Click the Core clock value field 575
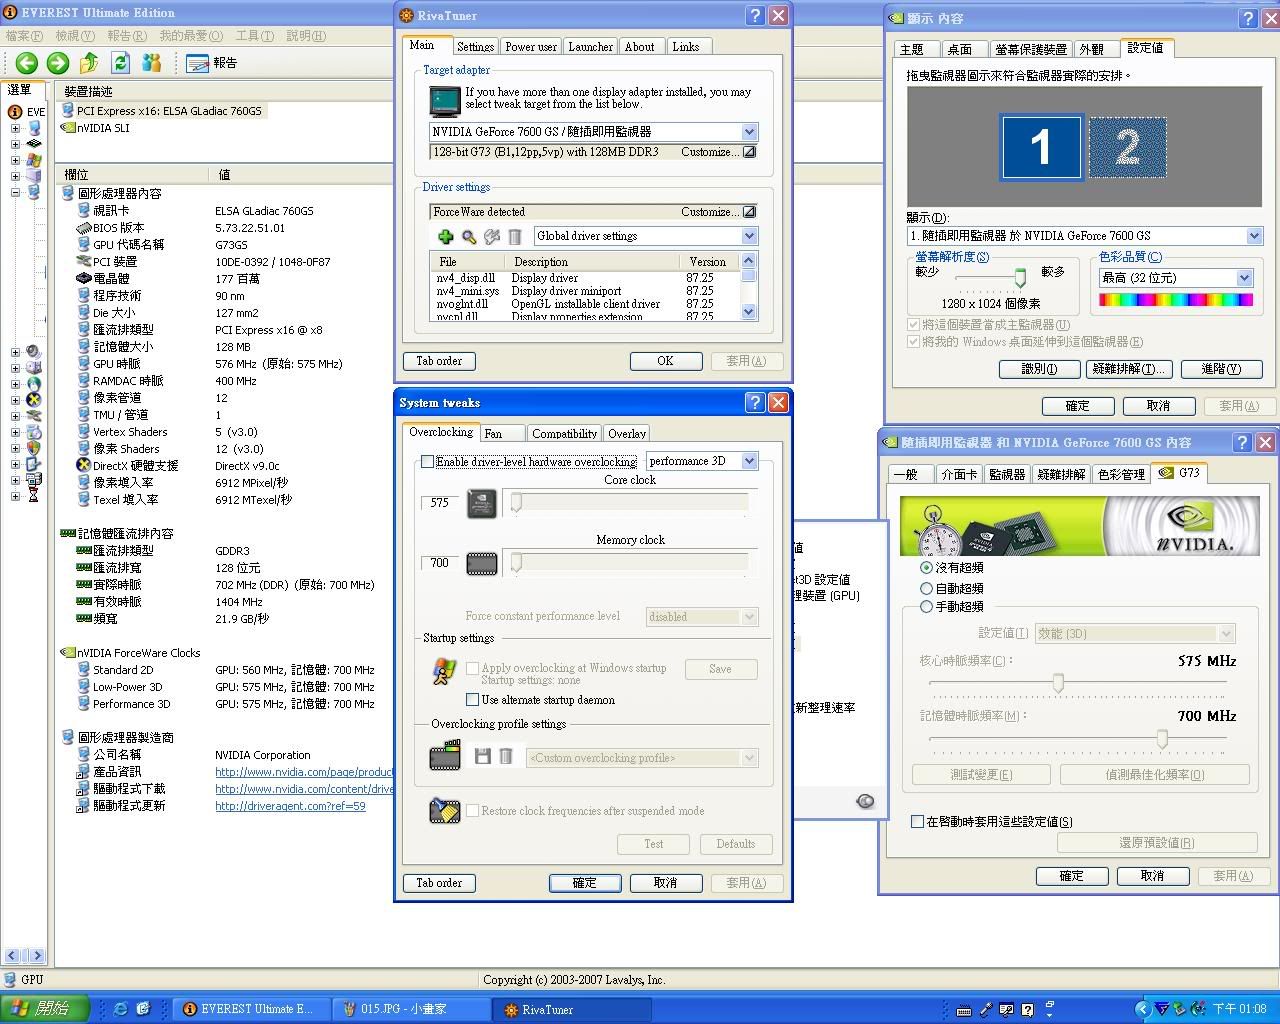Screen dimensions: 1280x1024 pyautogui.click(x=440, y=503)
